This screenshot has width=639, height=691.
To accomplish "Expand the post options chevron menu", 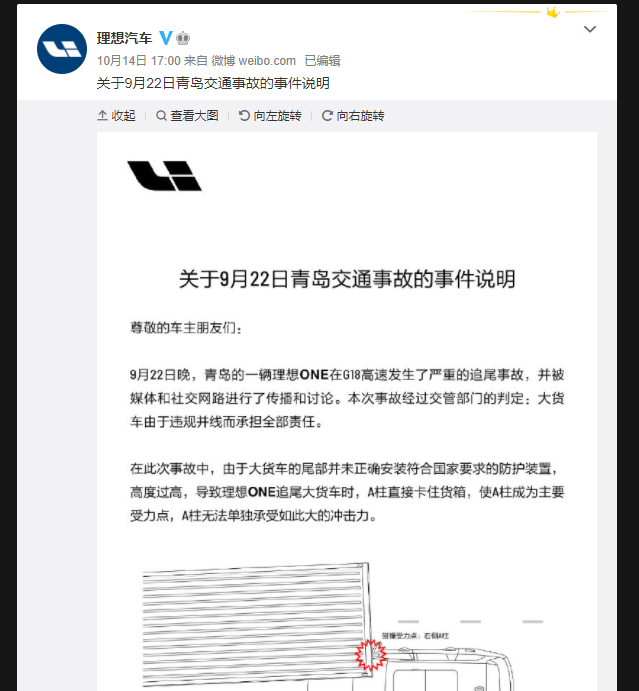I will [590, 29].
